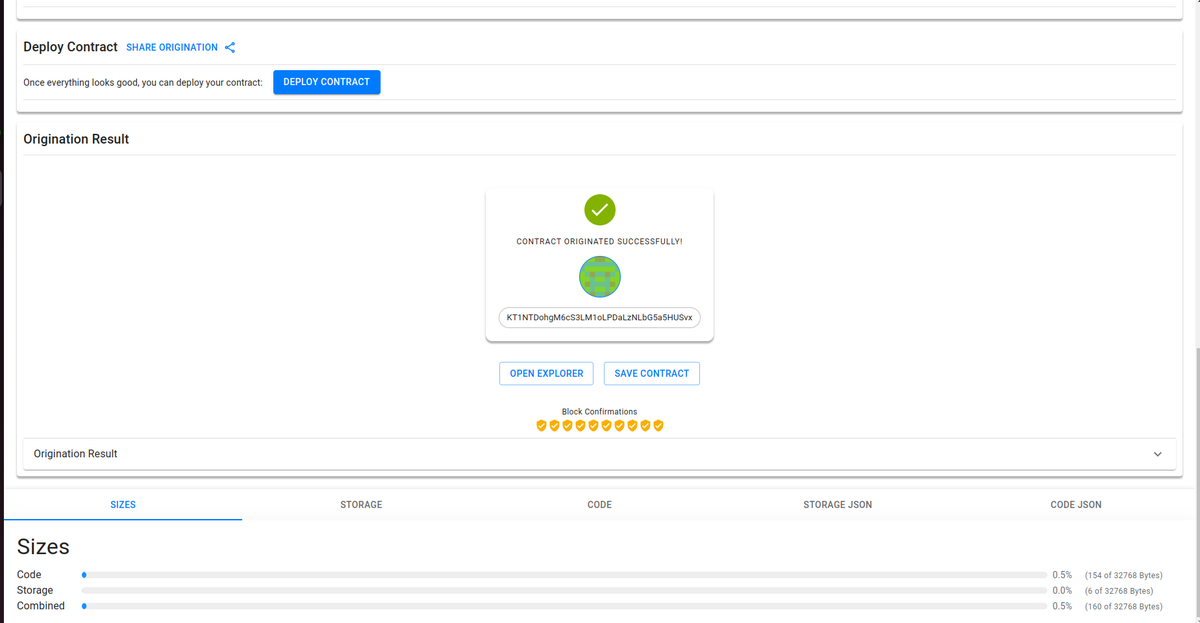Viewport: 1200px width, 623px height.
Task: Click the green success checkmark icon
Action: [x=600, y=209]
